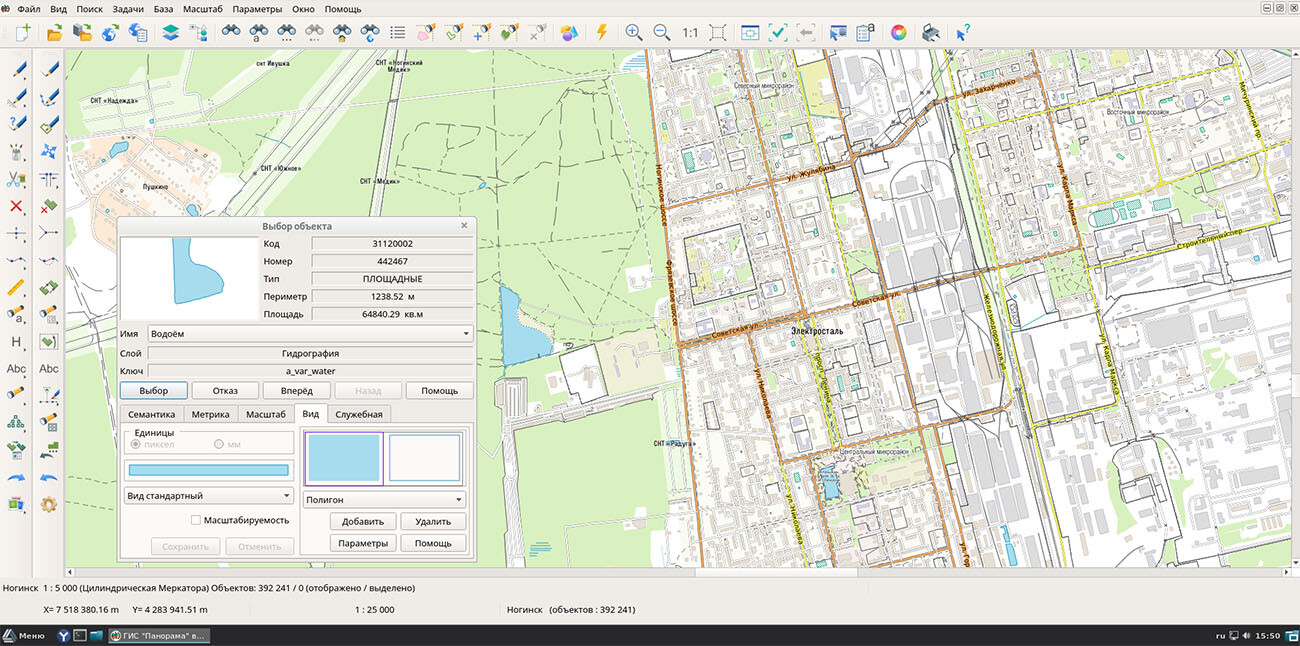Open the printer icon in toolbar
Screen dimensions: 1300x646
929,32
